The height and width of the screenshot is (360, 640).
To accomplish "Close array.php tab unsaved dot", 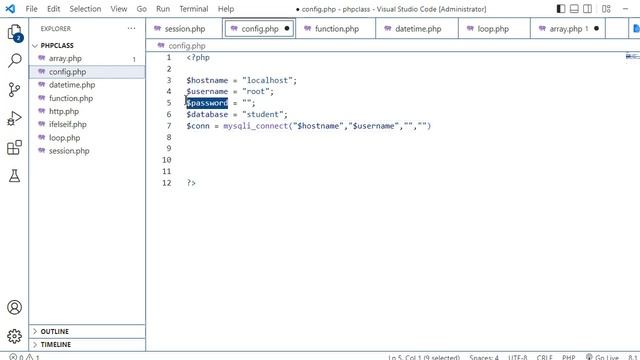I will [x=596, y=28].
